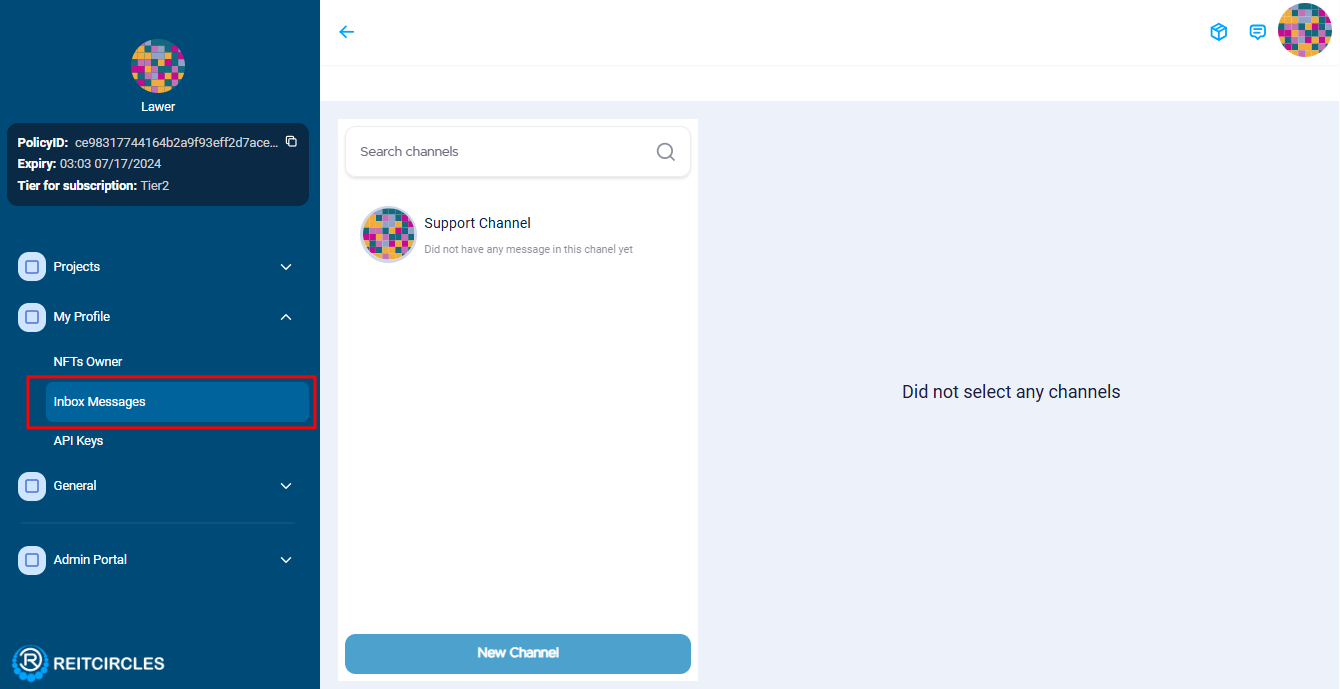Click the search magnifier icon

coord(666,152)
